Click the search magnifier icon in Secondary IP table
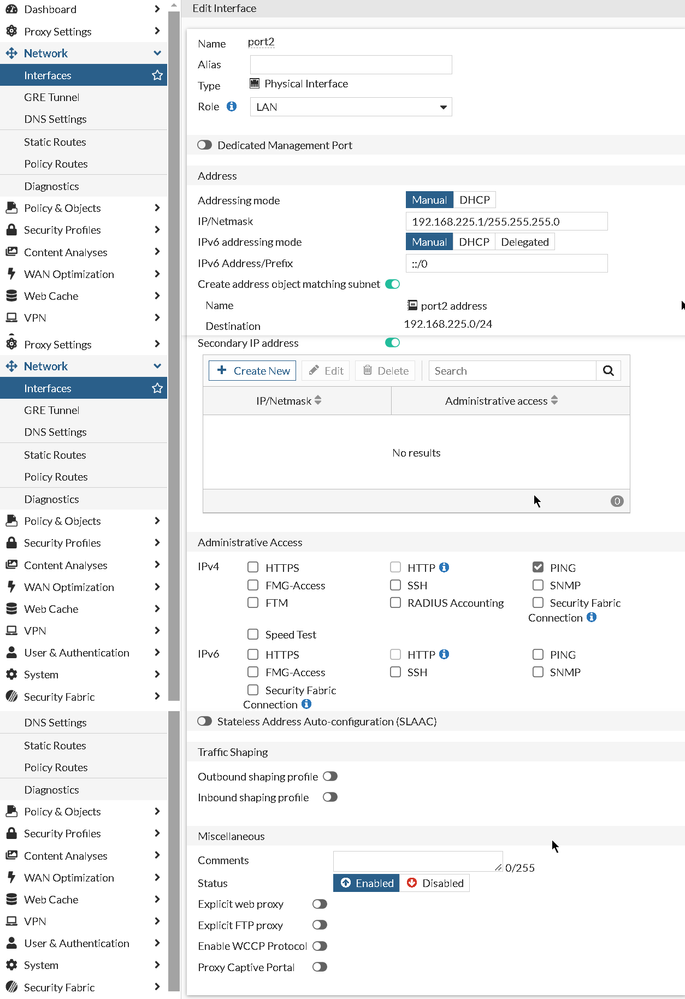 (608, 371)
